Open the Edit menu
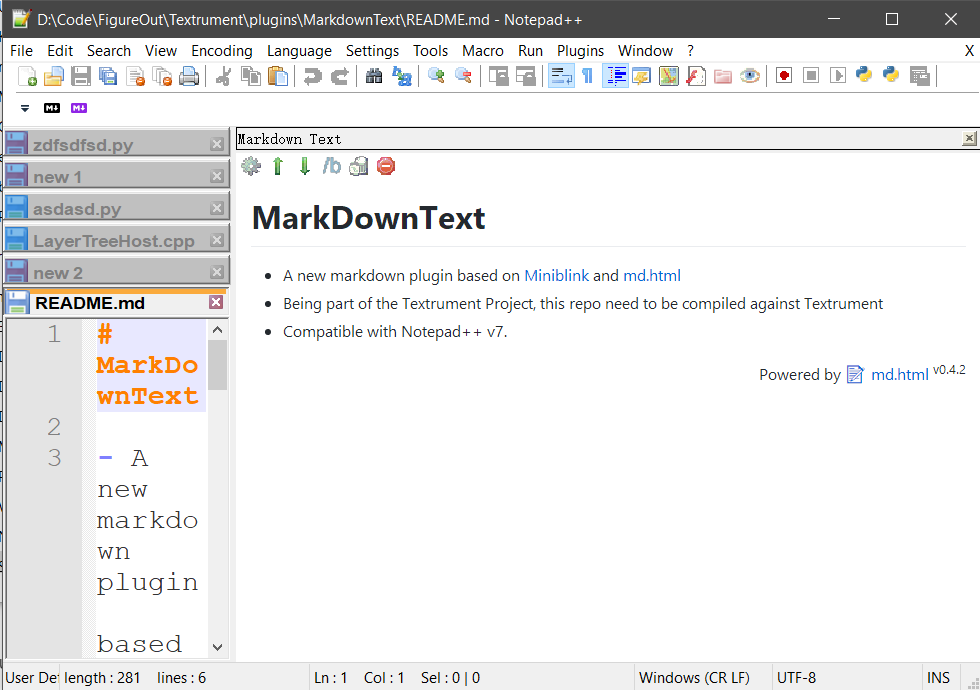Viewport: 980px width, 690px height. pos(60,51)
